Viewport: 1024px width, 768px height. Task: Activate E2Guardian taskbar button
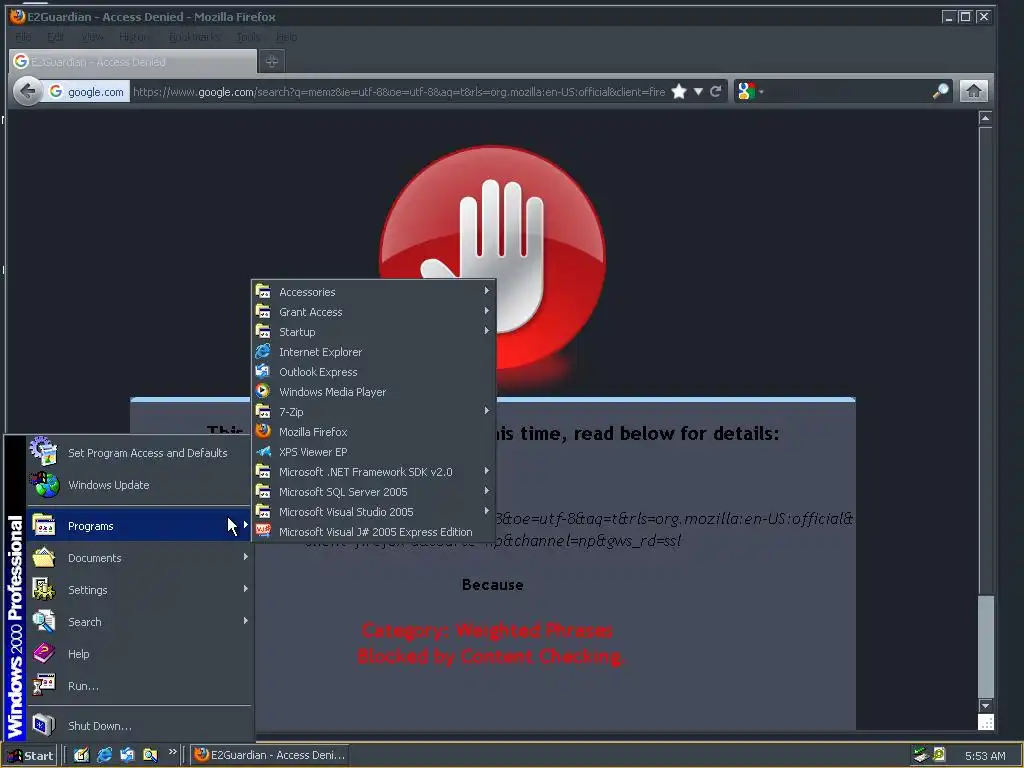[x=270, y=755]
